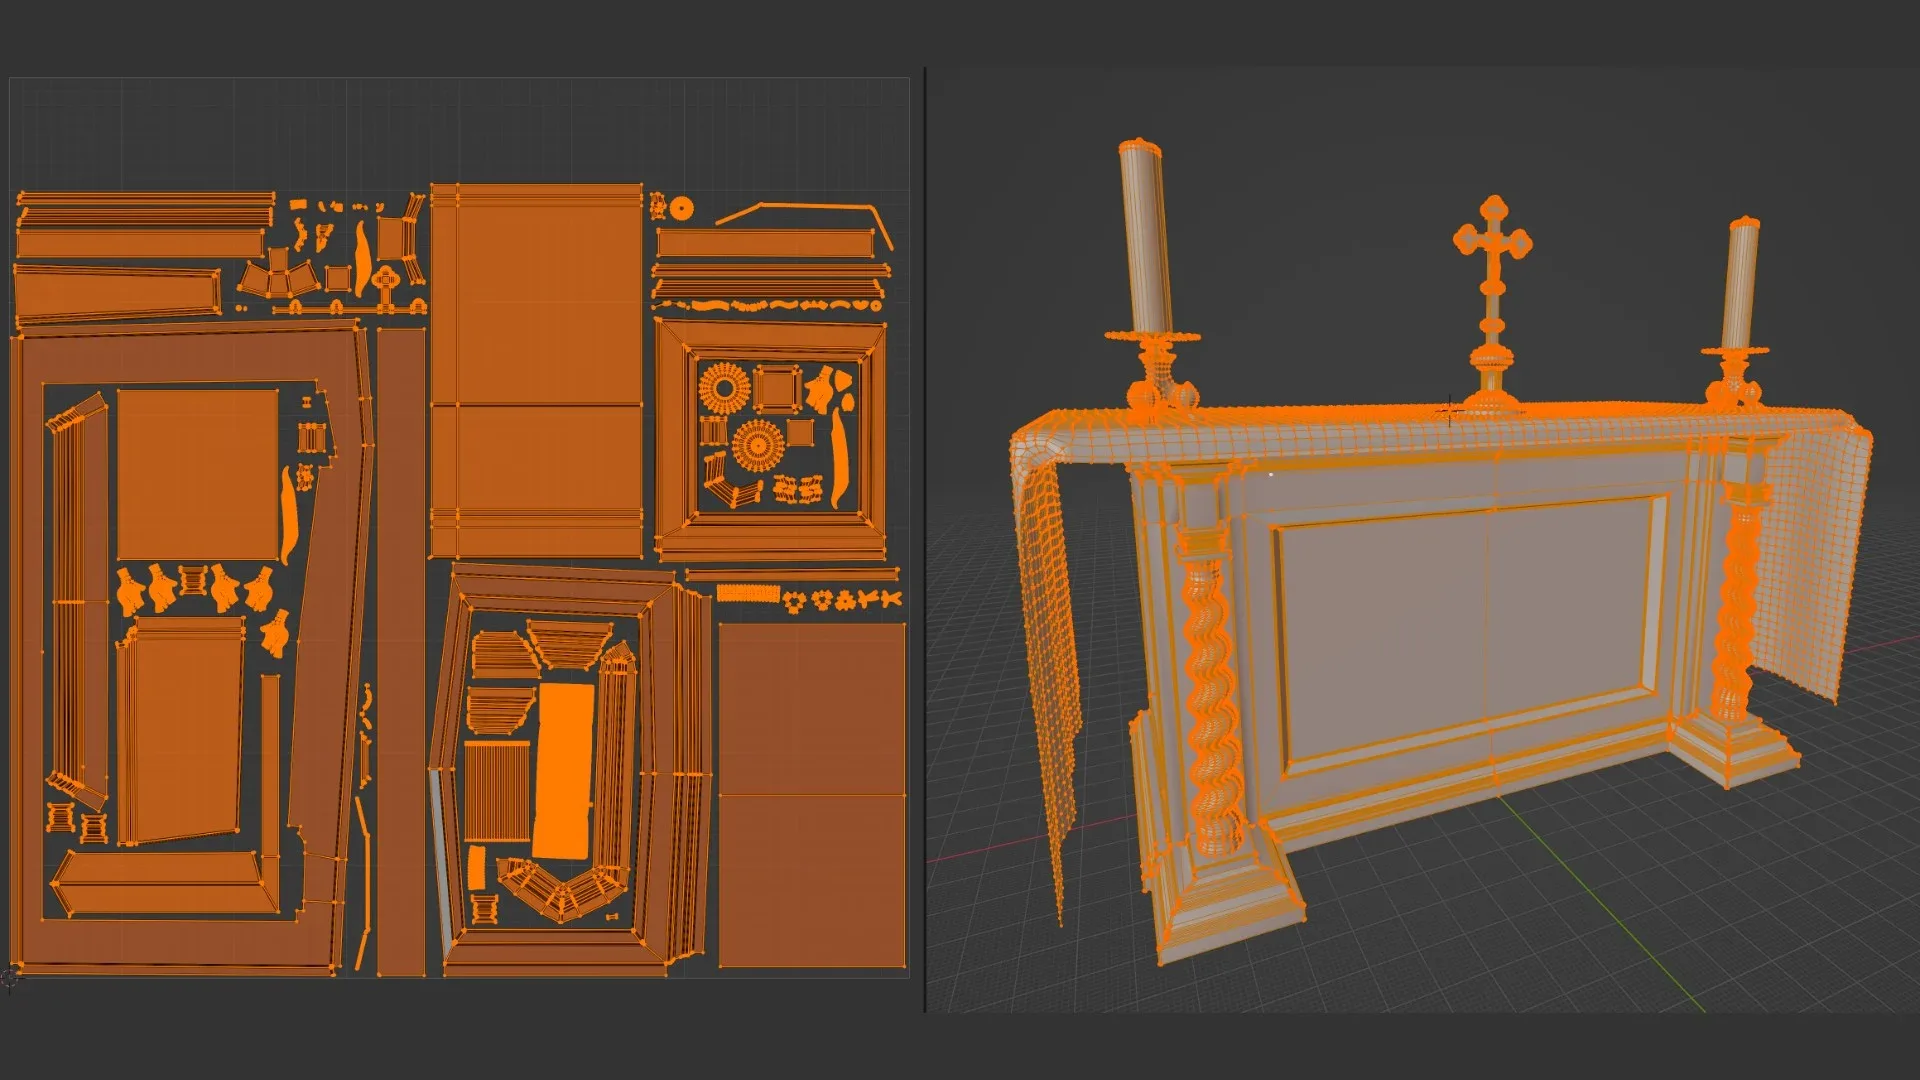Click the bright solid orange UV island

click(564, 770)
